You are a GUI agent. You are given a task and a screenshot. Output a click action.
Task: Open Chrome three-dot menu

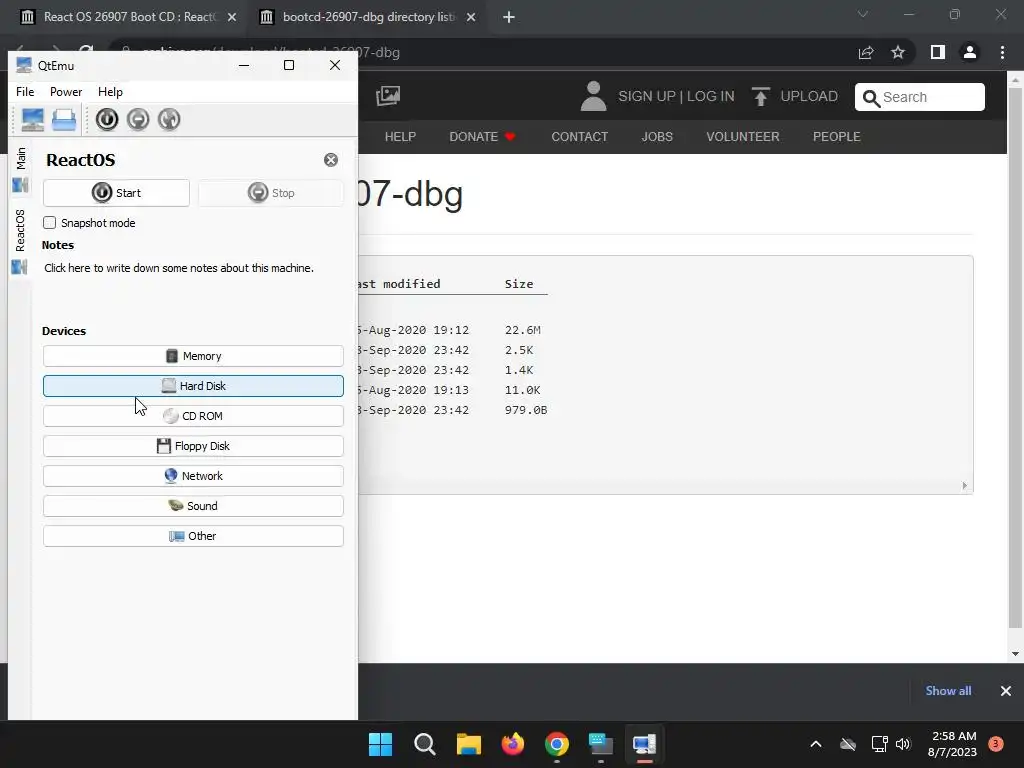(x=1002, y=52)
